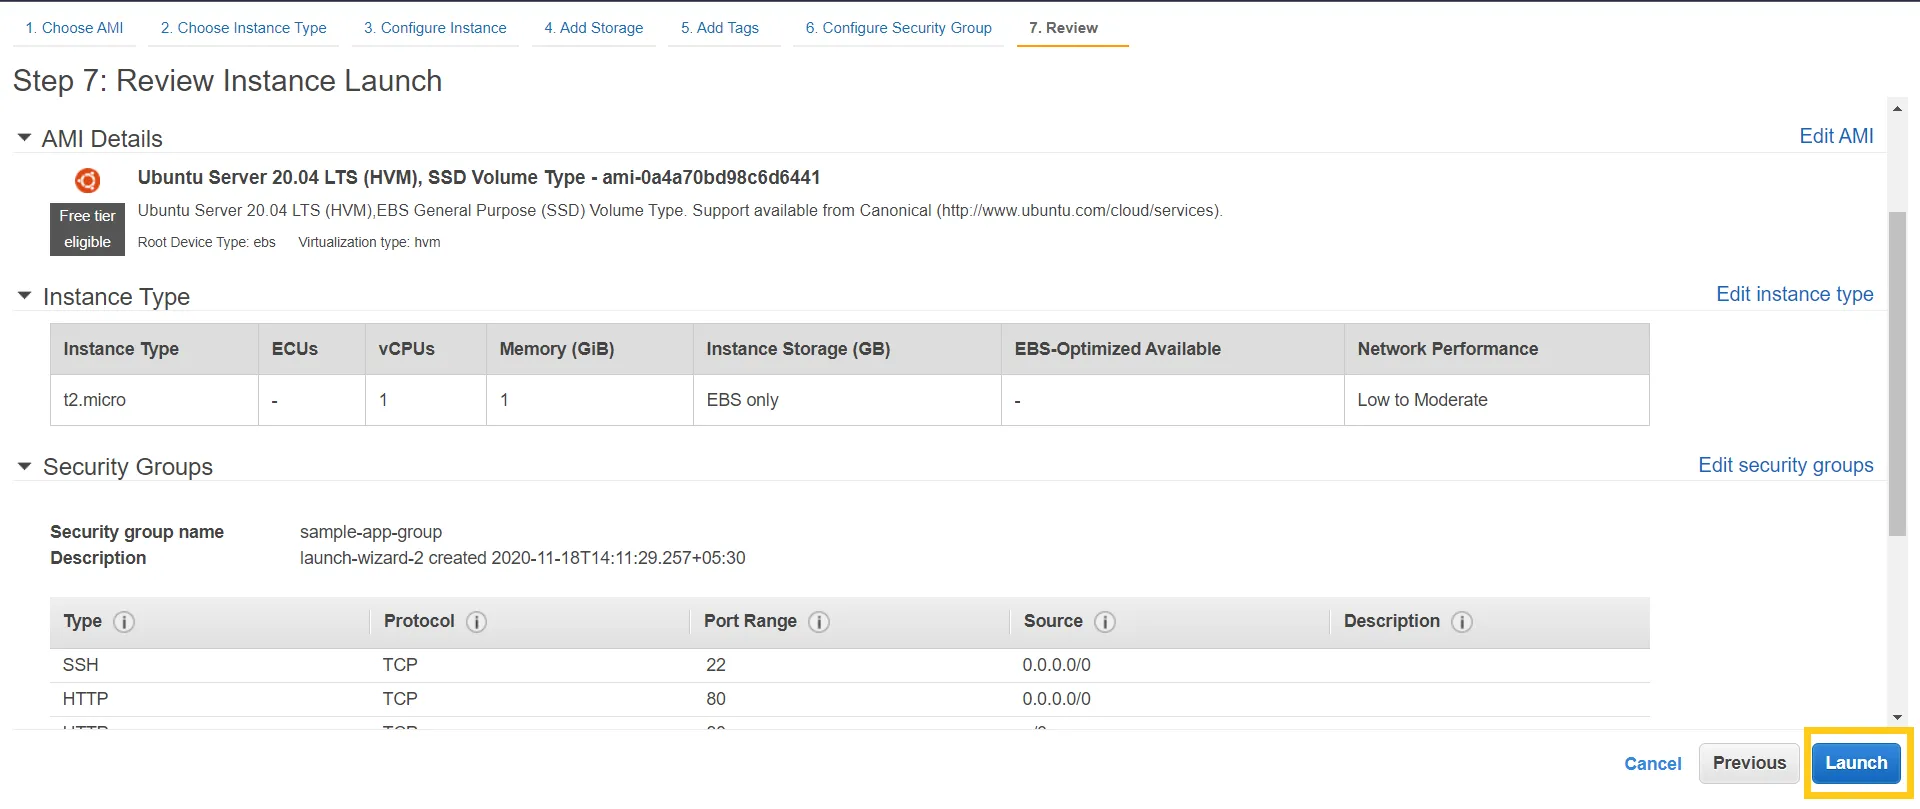This screenshot has width=1920, height=809.
Task: Click the scrollbar up arrow
Action: (1897, 108)
